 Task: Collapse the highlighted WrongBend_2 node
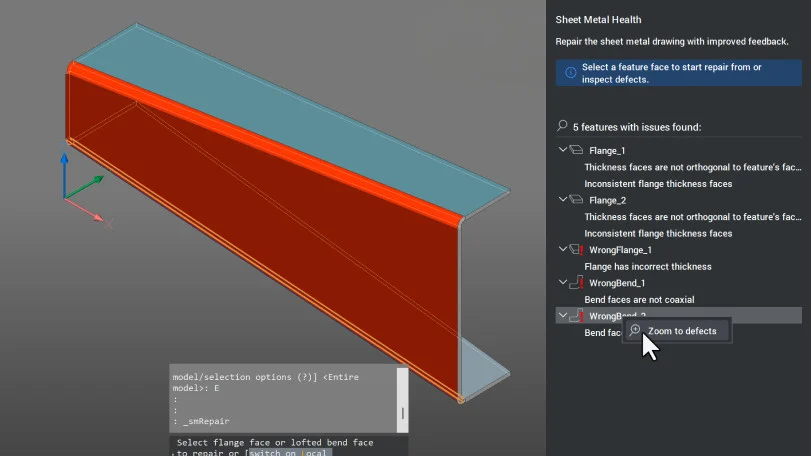(563, 315)
